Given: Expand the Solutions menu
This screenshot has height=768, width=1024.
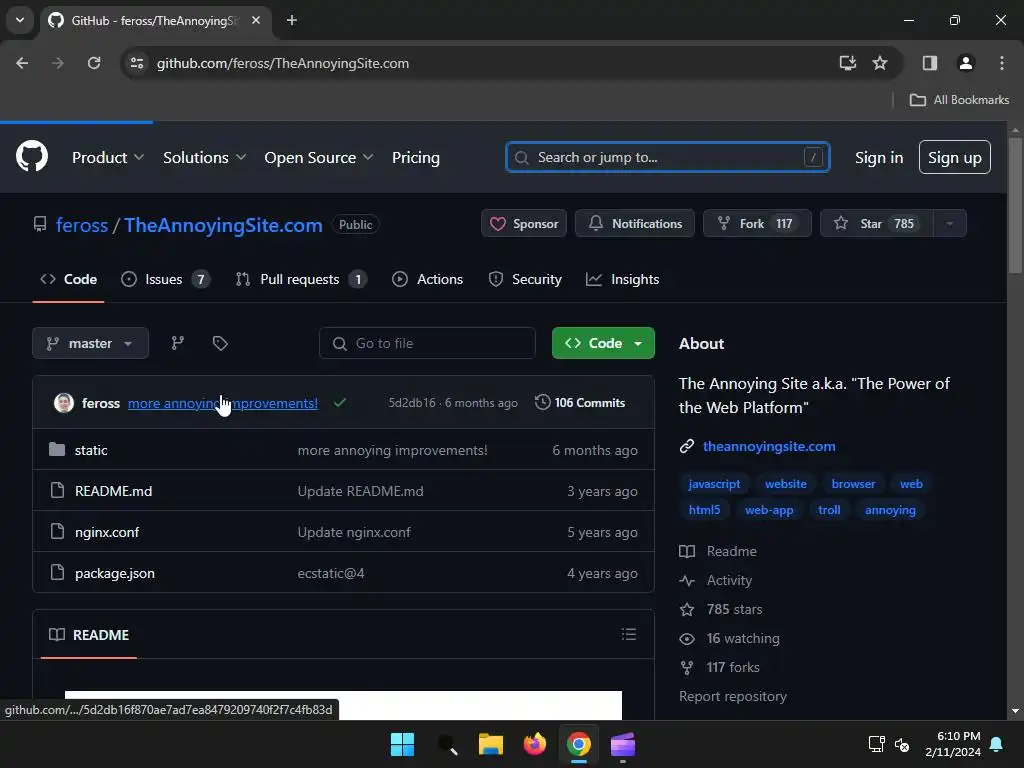Looking at the screenshot, I should coord(204,157).
